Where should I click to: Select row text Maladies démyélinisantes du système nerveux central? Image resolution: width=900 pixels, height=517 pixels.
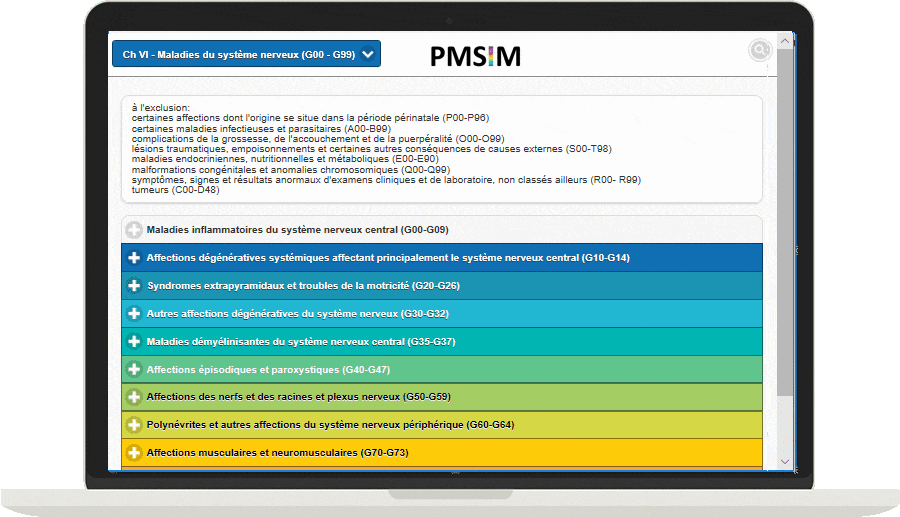tap(276, 342)
